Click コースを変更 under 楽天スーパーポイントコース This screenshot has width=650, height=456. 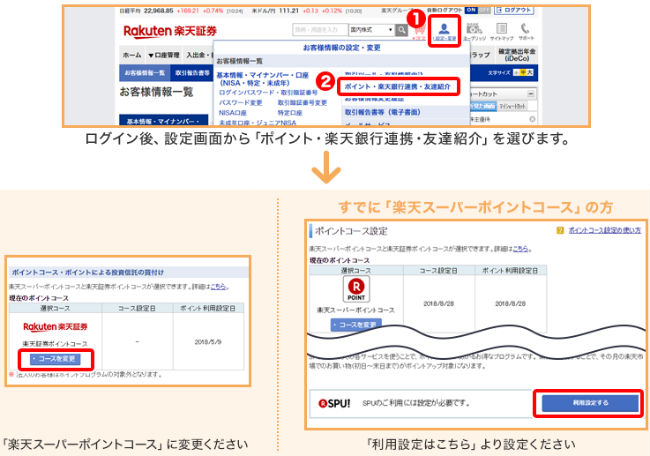click(x=356, y=325)
